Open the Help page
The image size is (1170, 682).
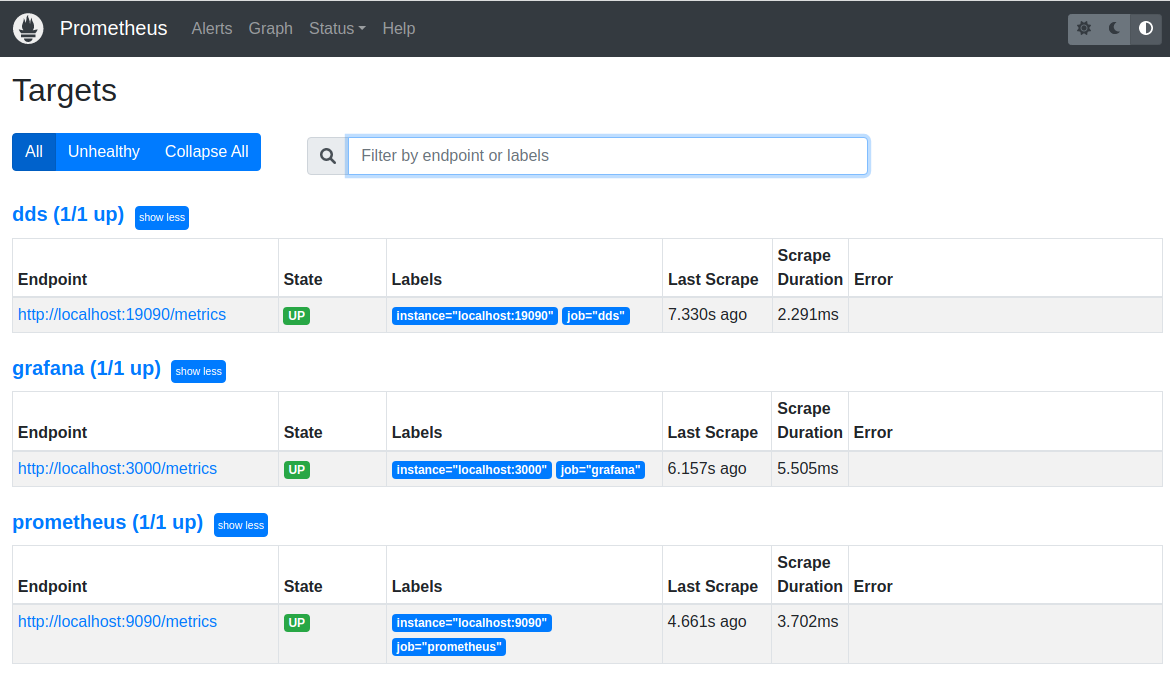pyautogui.click(x=398, y=28)
